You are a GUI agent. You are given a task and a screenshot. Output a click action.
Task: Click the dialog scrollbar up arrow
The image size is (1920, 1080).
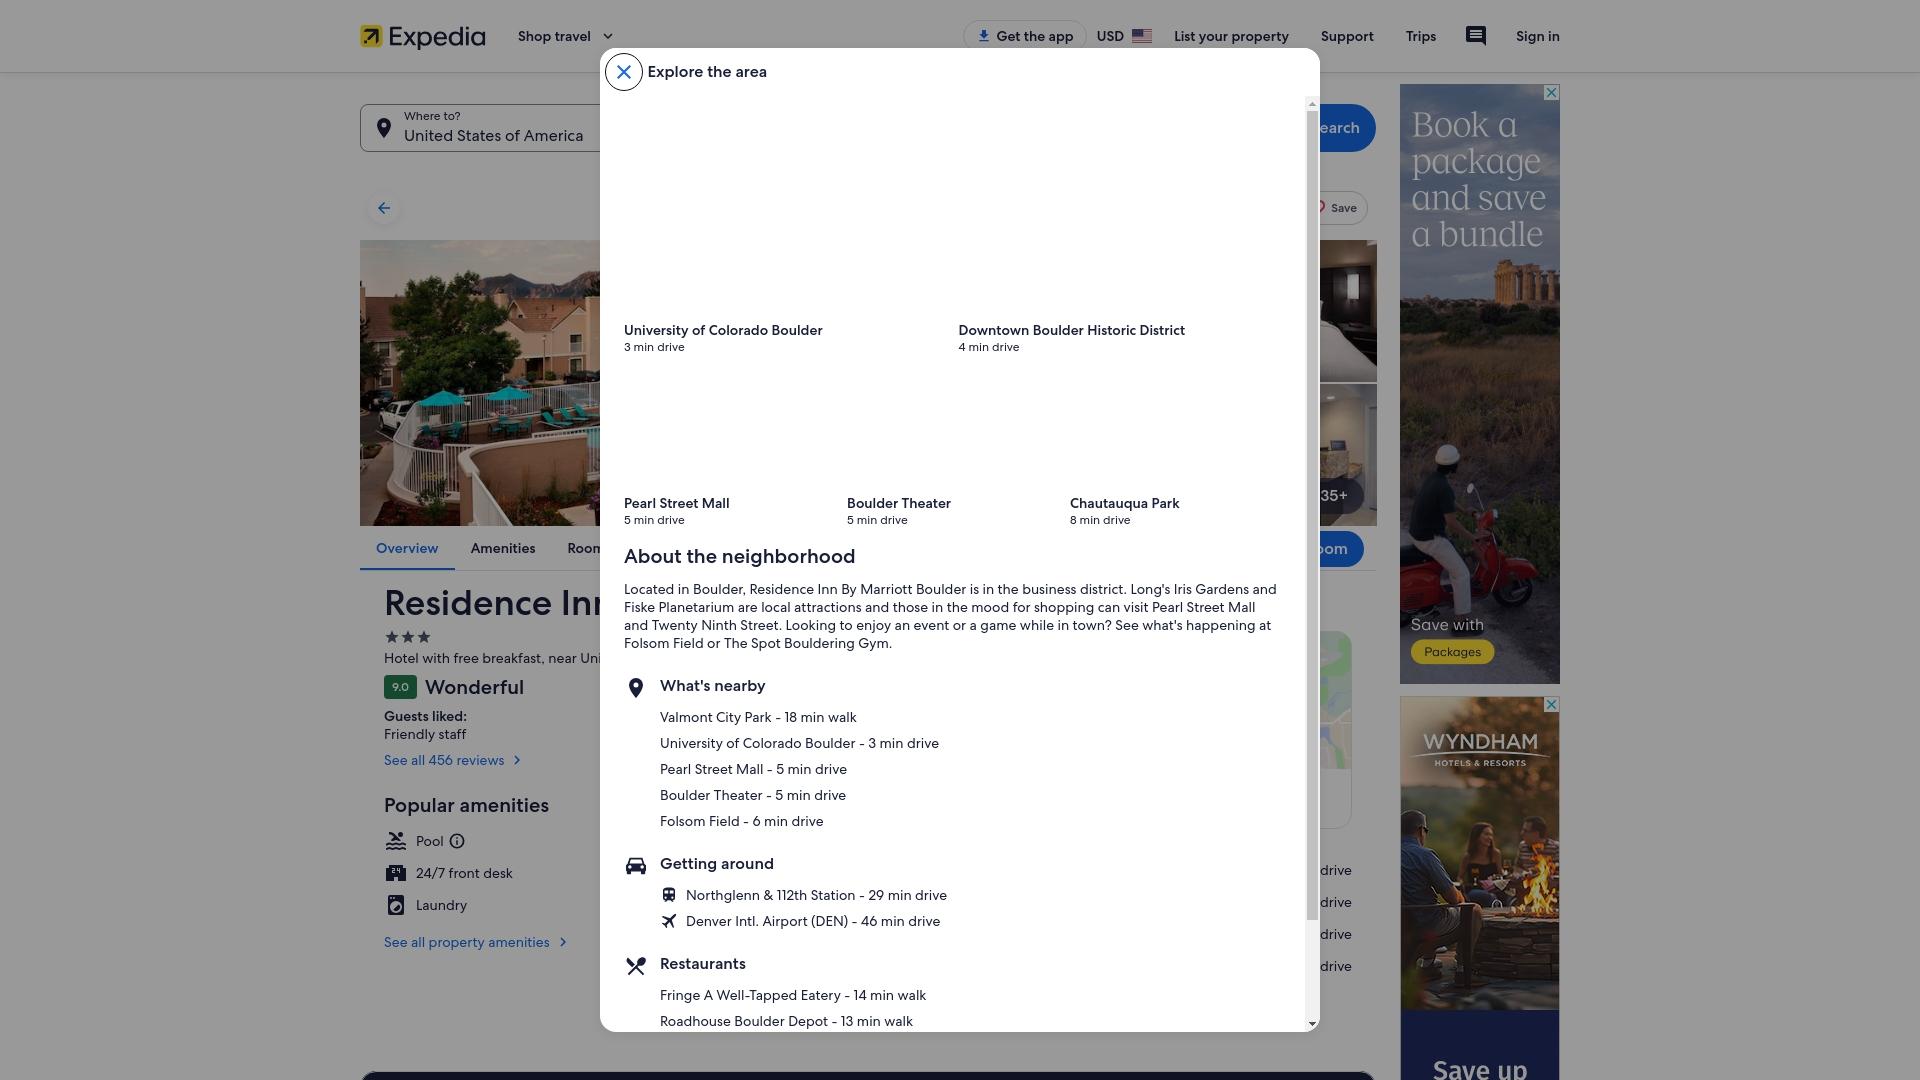click(x=1312, y=104)
